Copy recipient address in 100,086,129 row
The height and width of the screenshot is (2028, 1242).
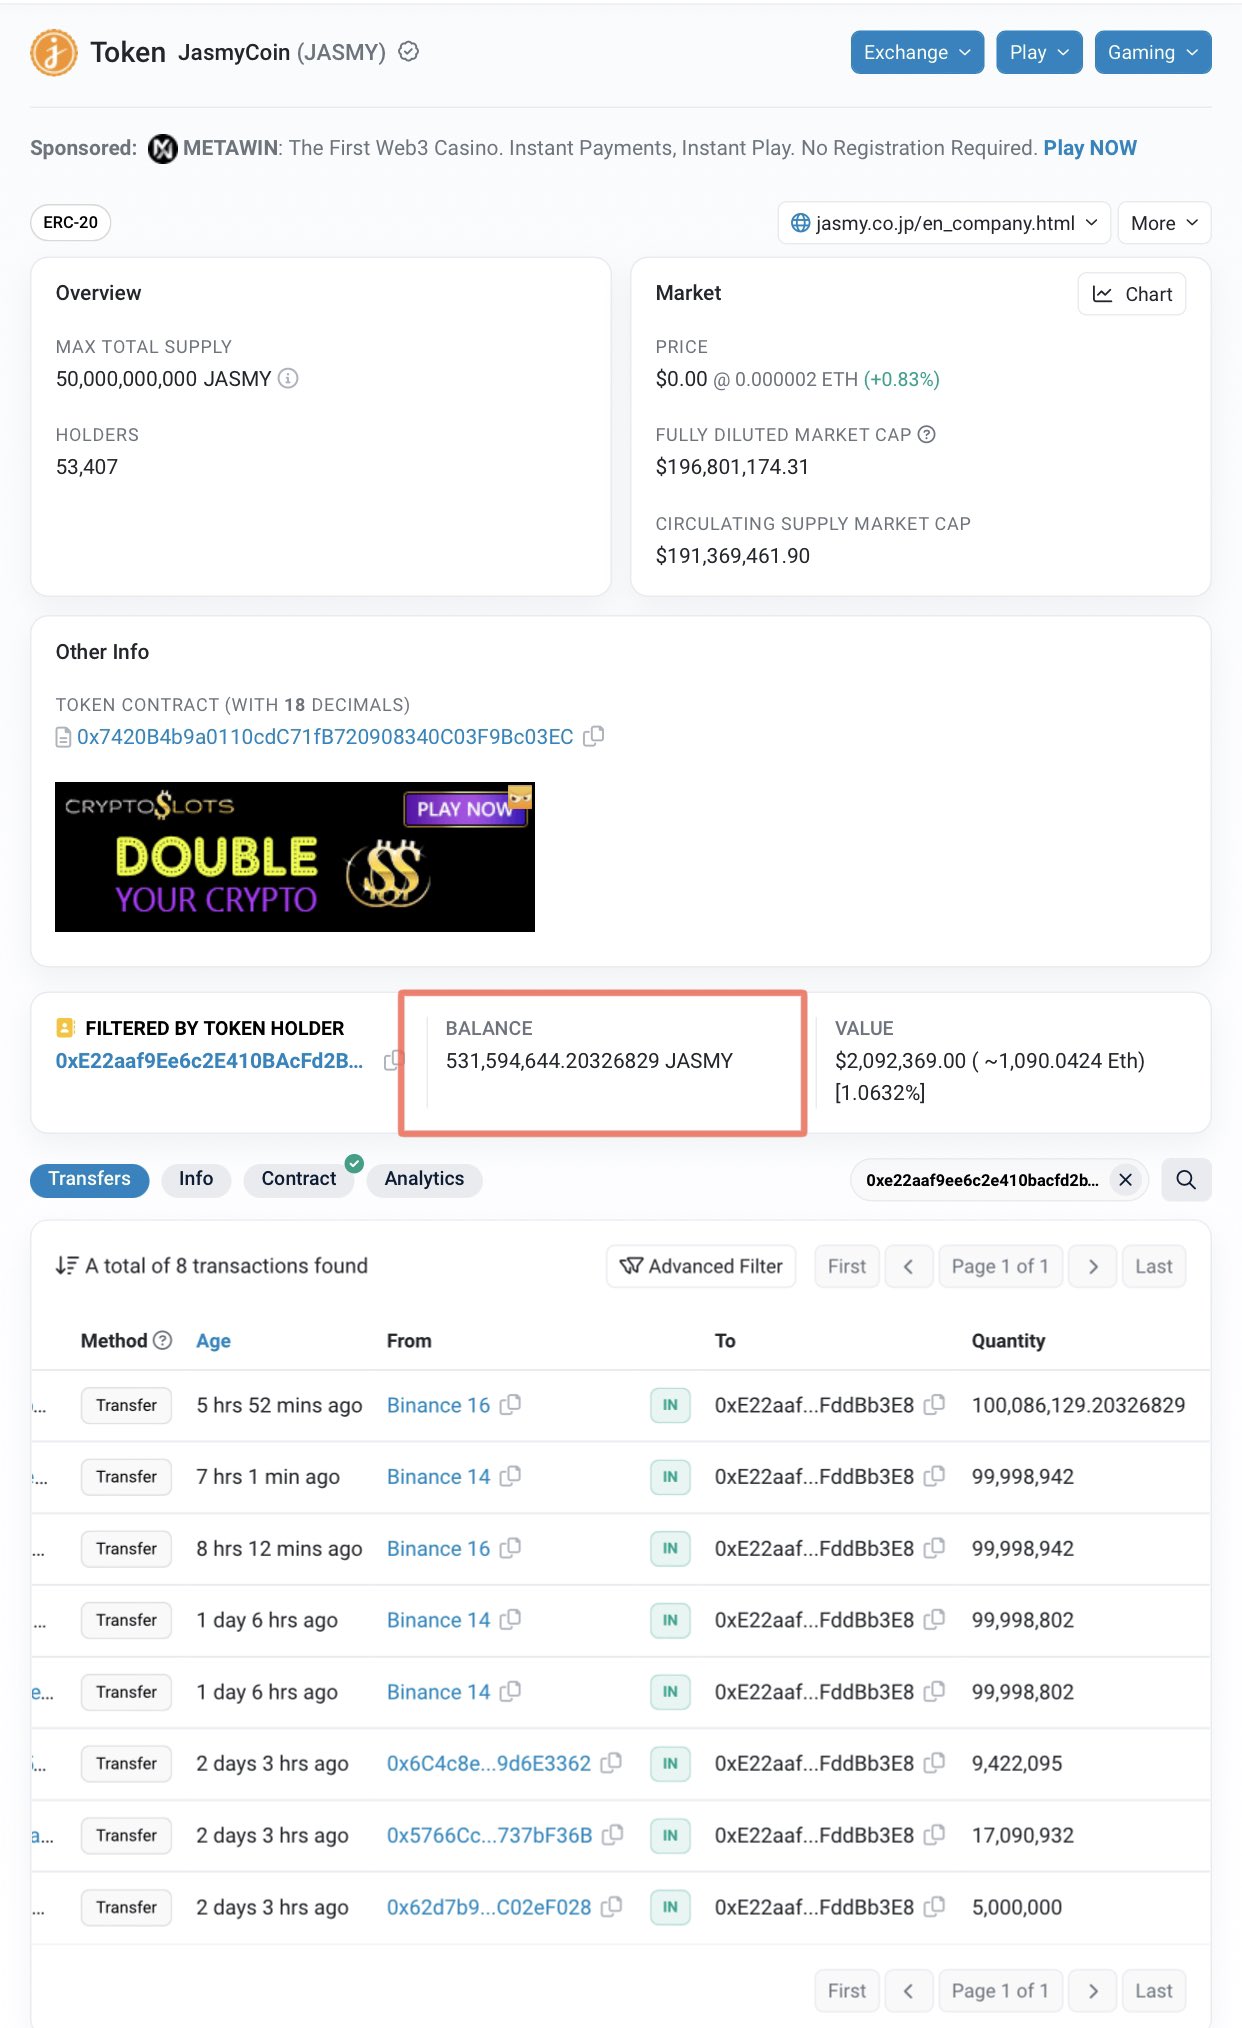934,1405
